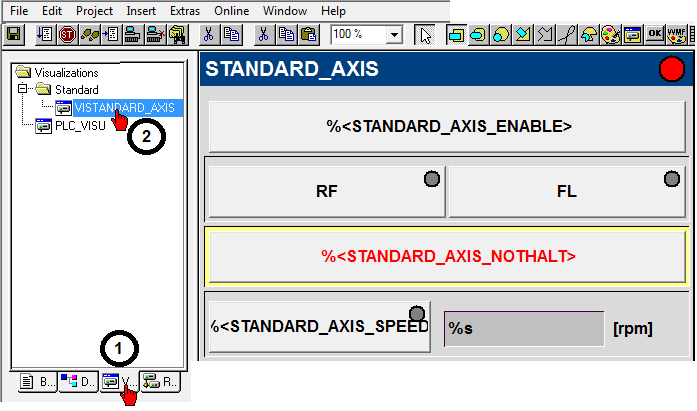Image resolution: width=697 pixels, height=411 pixels.
Task: Click the gray indicator on the RF button
Action: tap(432, 179)
